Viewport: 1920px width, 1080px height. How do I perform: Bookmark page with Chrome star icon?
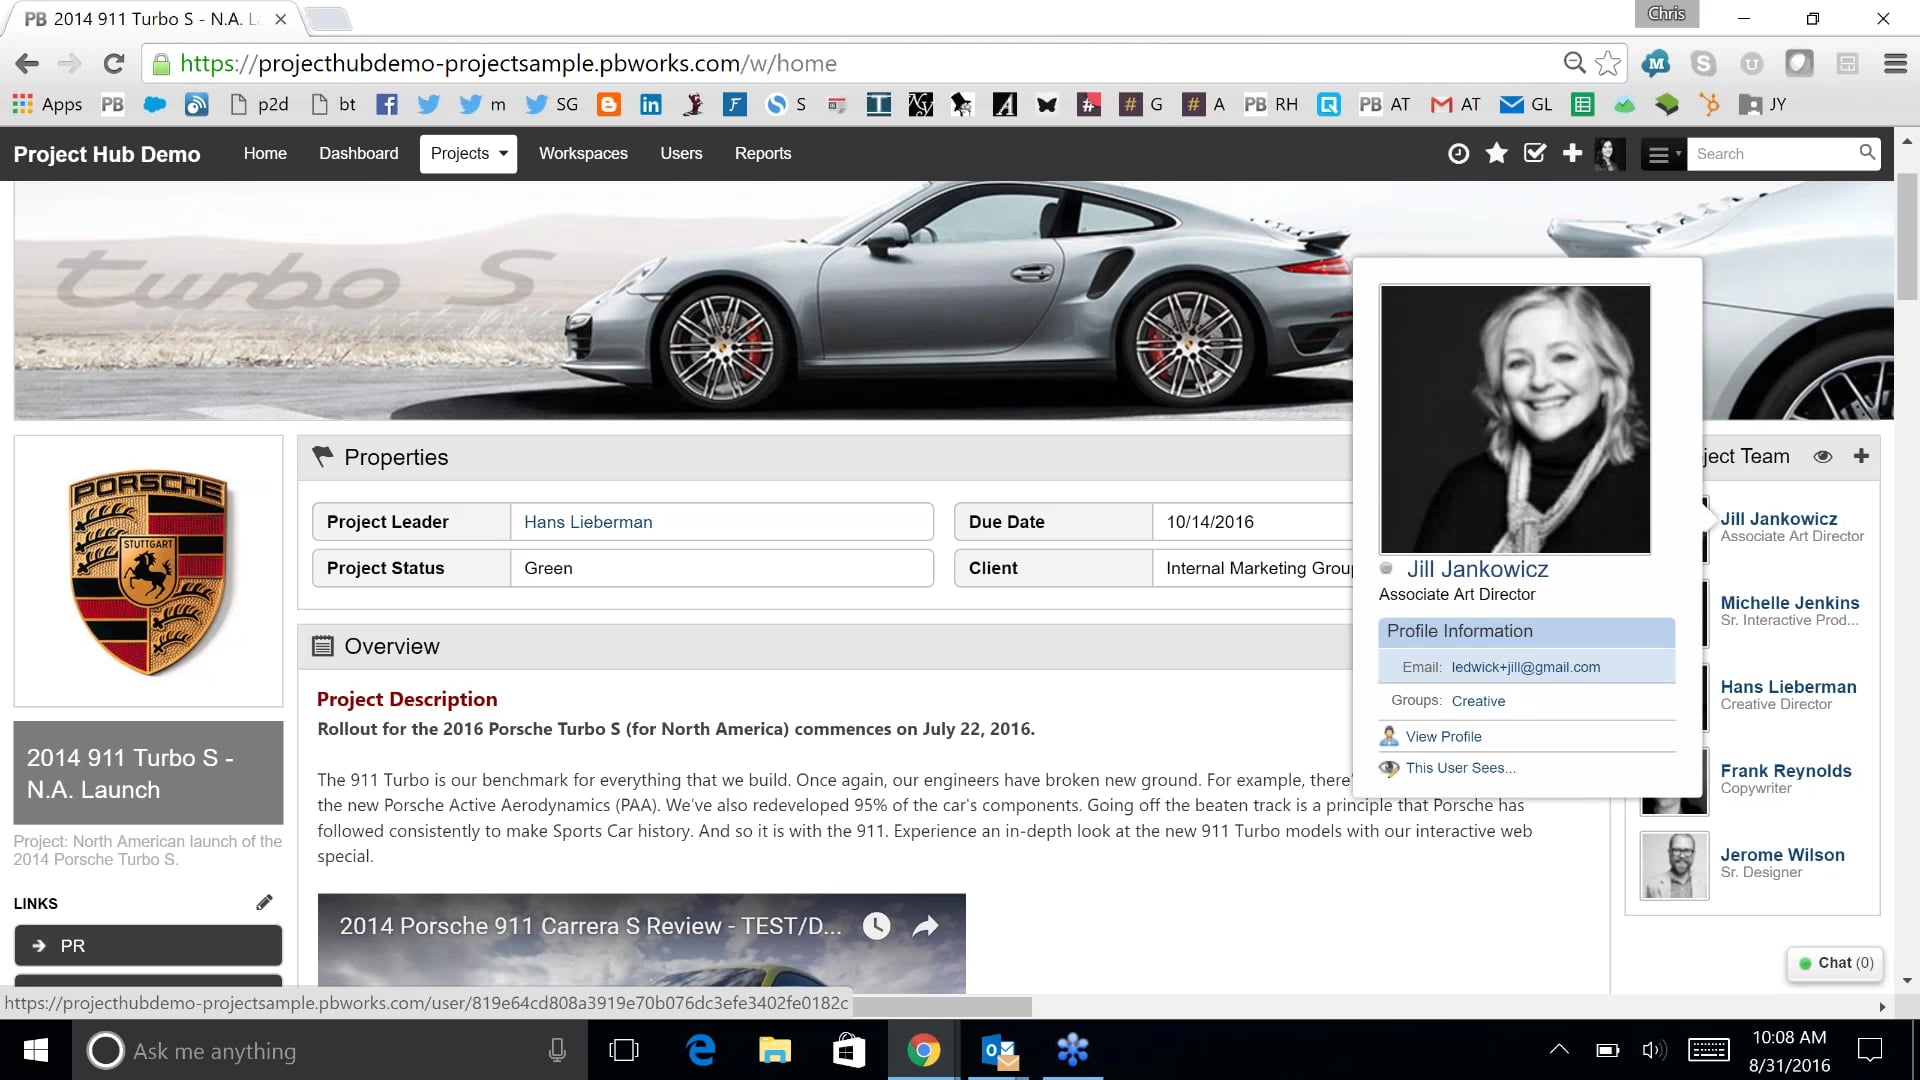point(1608,63)
